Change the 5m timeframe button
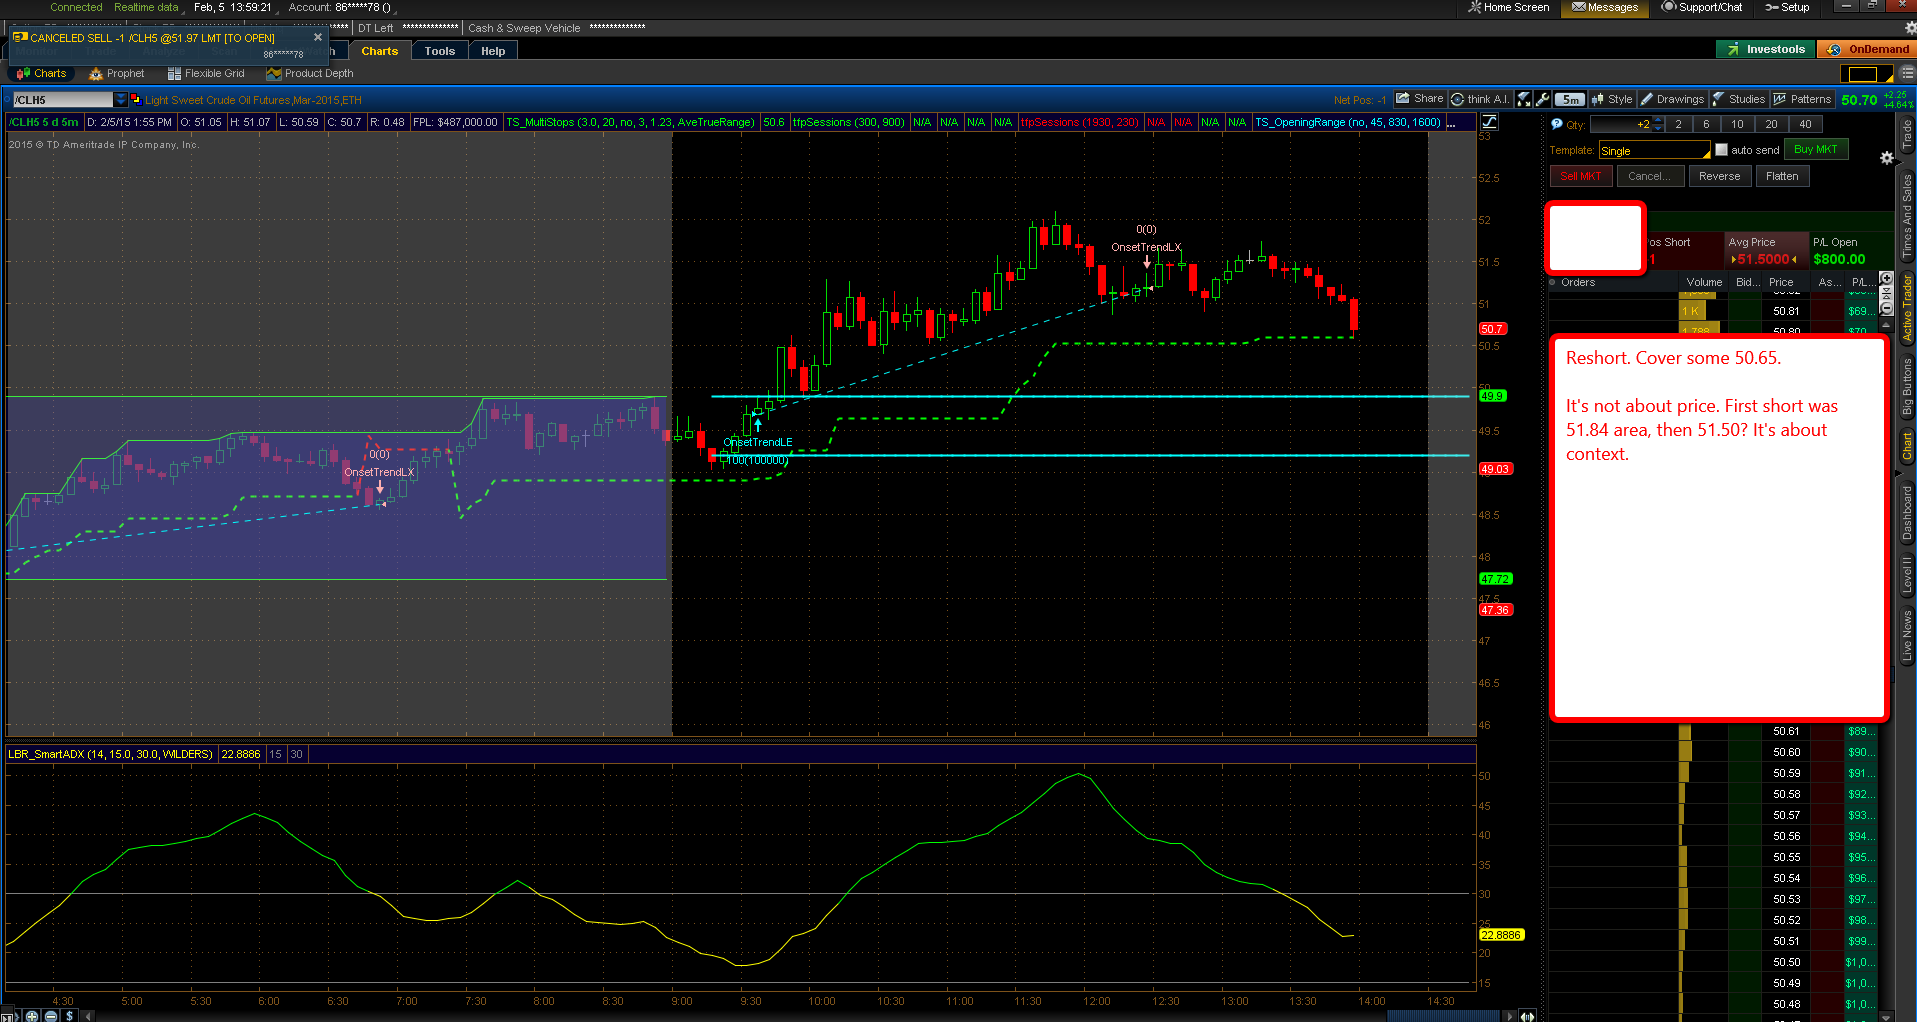1917x1022 pixels. click(x=1570, y=99)
